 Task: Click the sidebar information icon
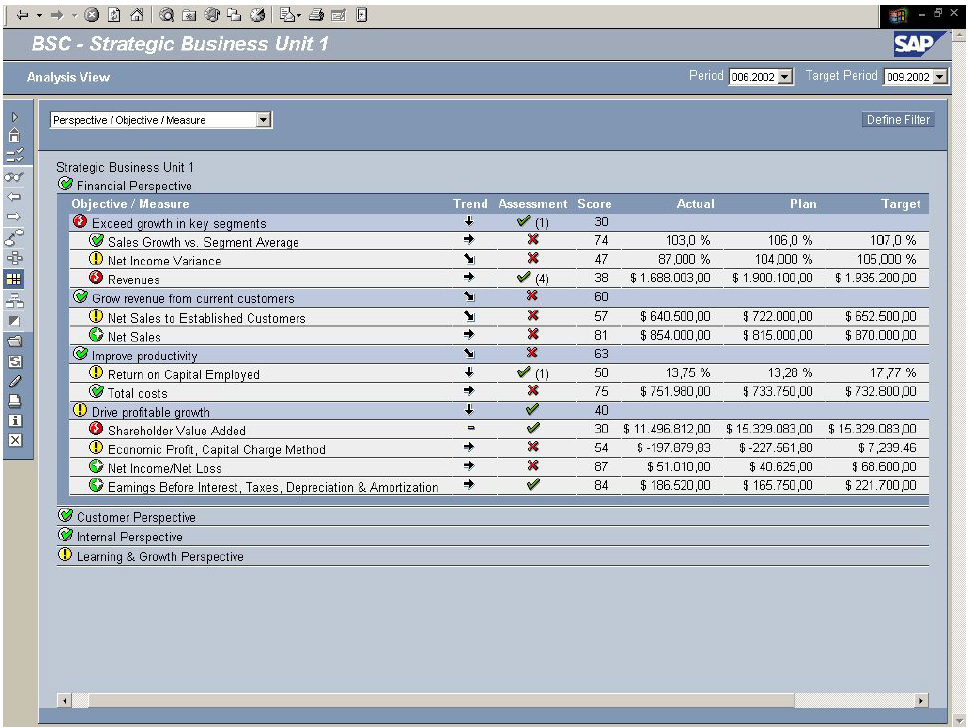(15, 421)
